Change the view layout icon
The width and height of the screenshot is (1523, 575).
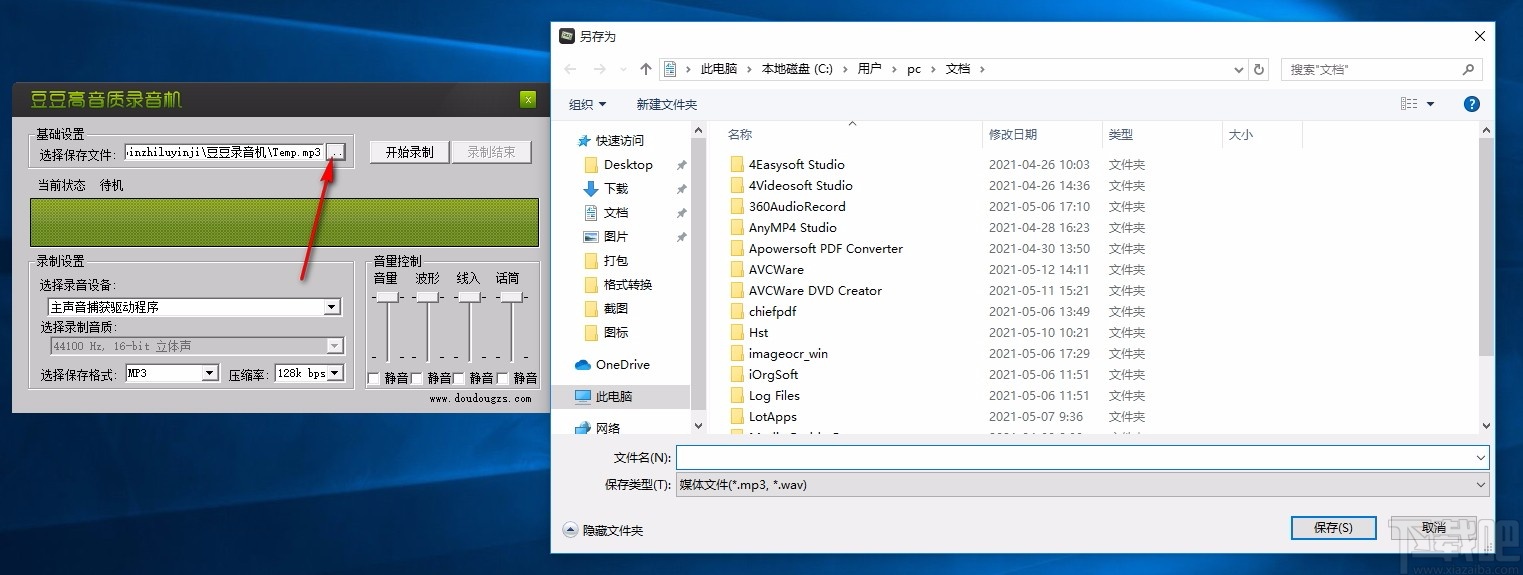pos(1409,104)
